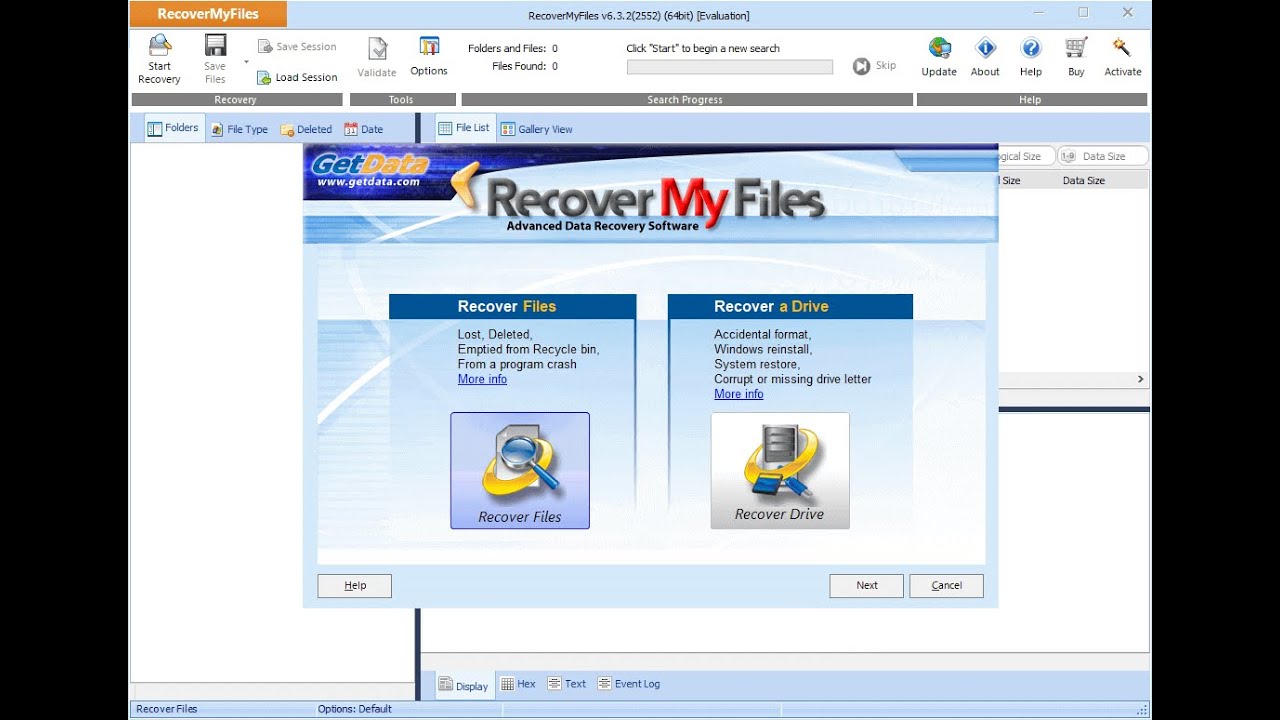Switch to the Display tab
The width and height of the screenshot is (1280, 720).
click(464, 685)
